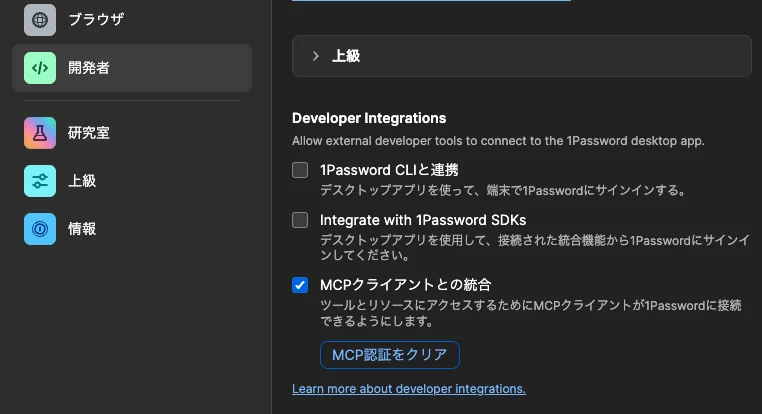Enable 1Password CLIと連携 checkbox
This screenshot has height=414, width=762.
point(300,170)
